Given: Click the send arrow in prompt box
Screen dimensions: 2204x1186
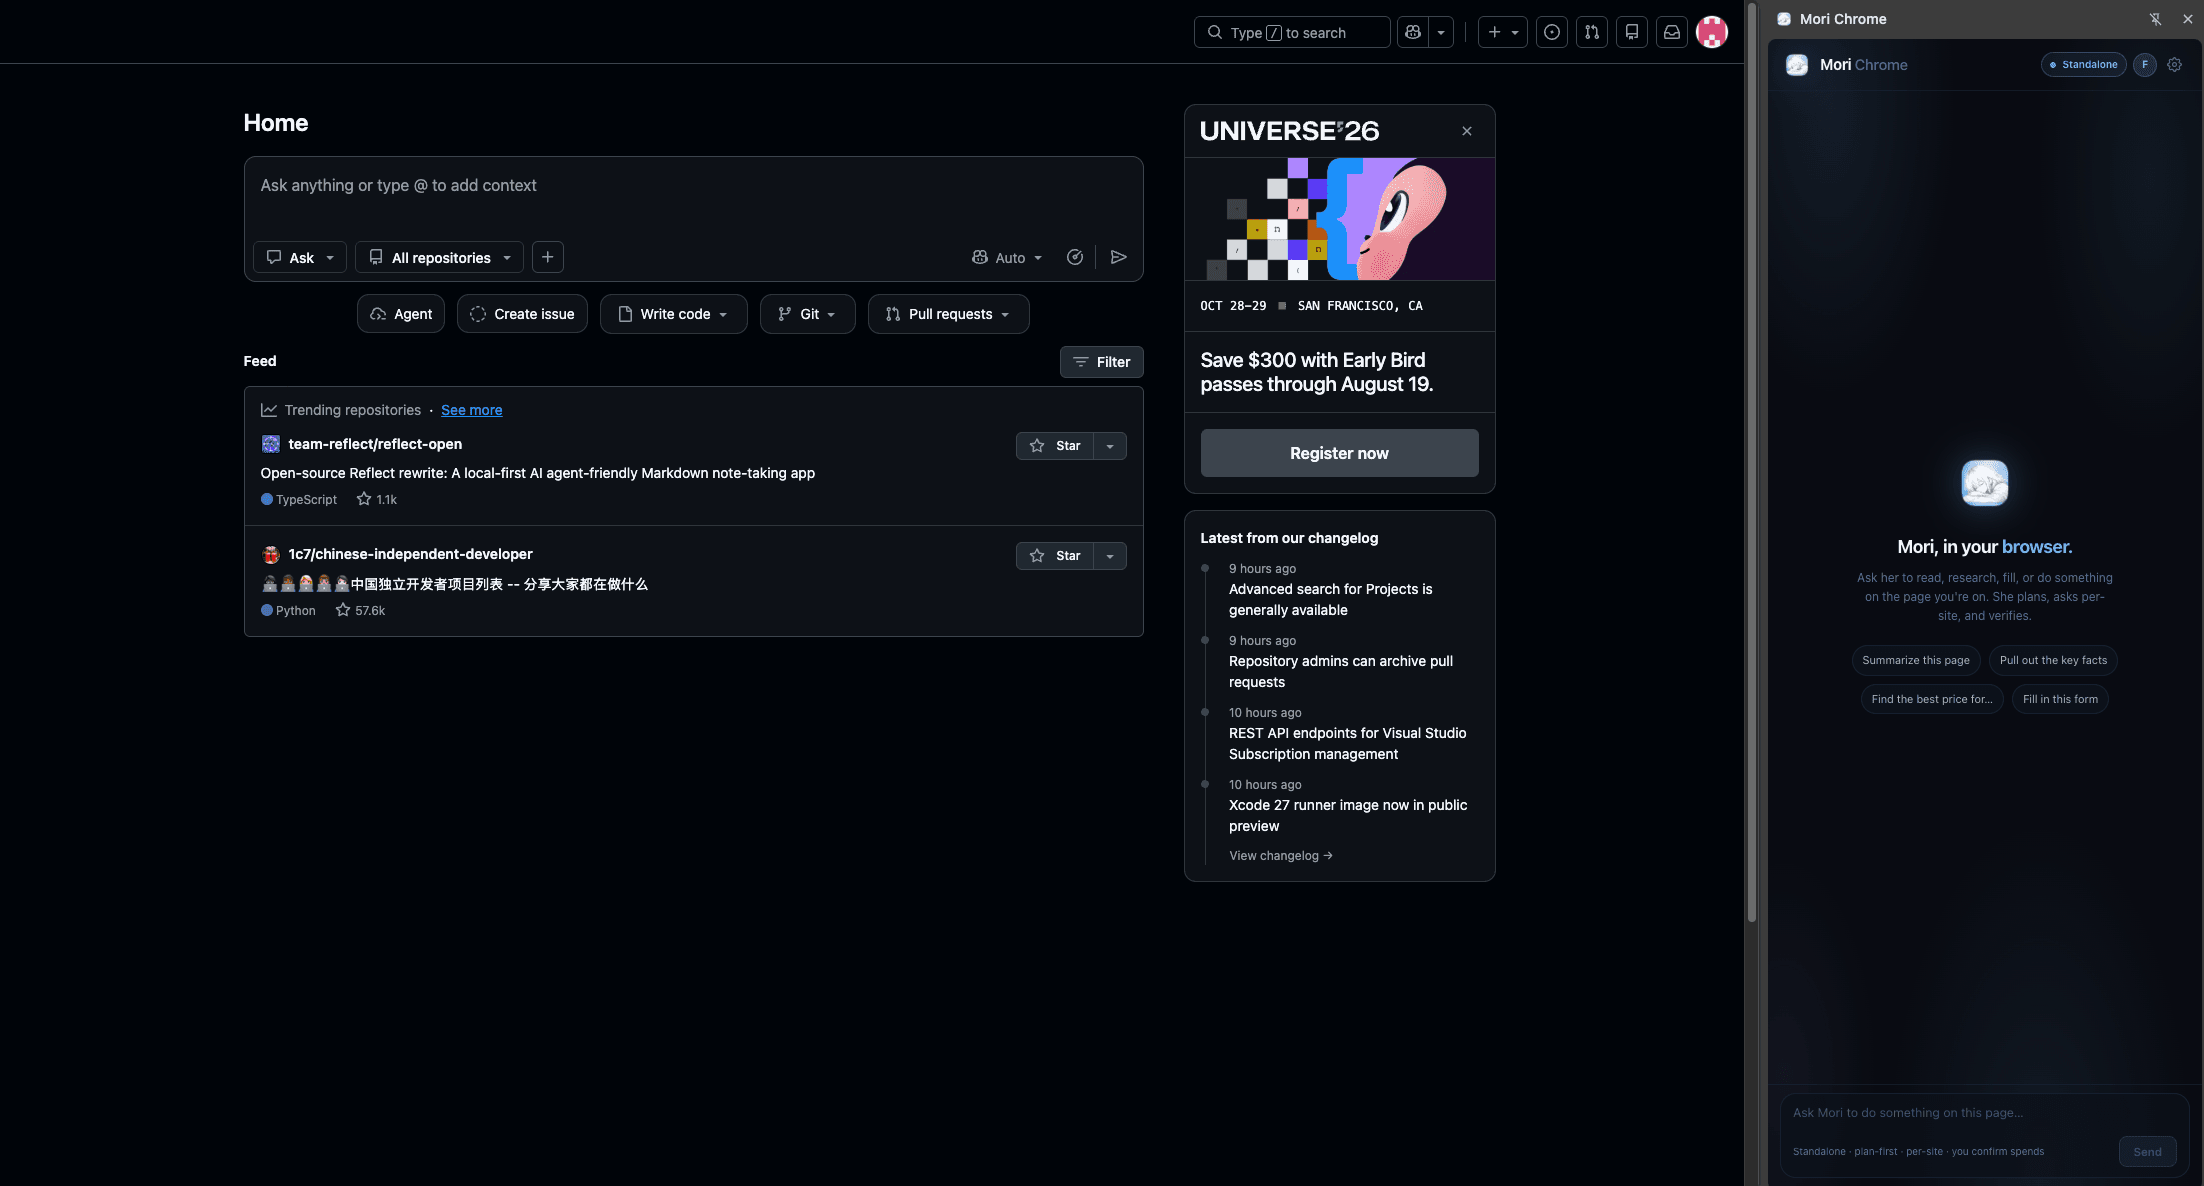Looking at the screenshot, I should tap(1119, 257).
